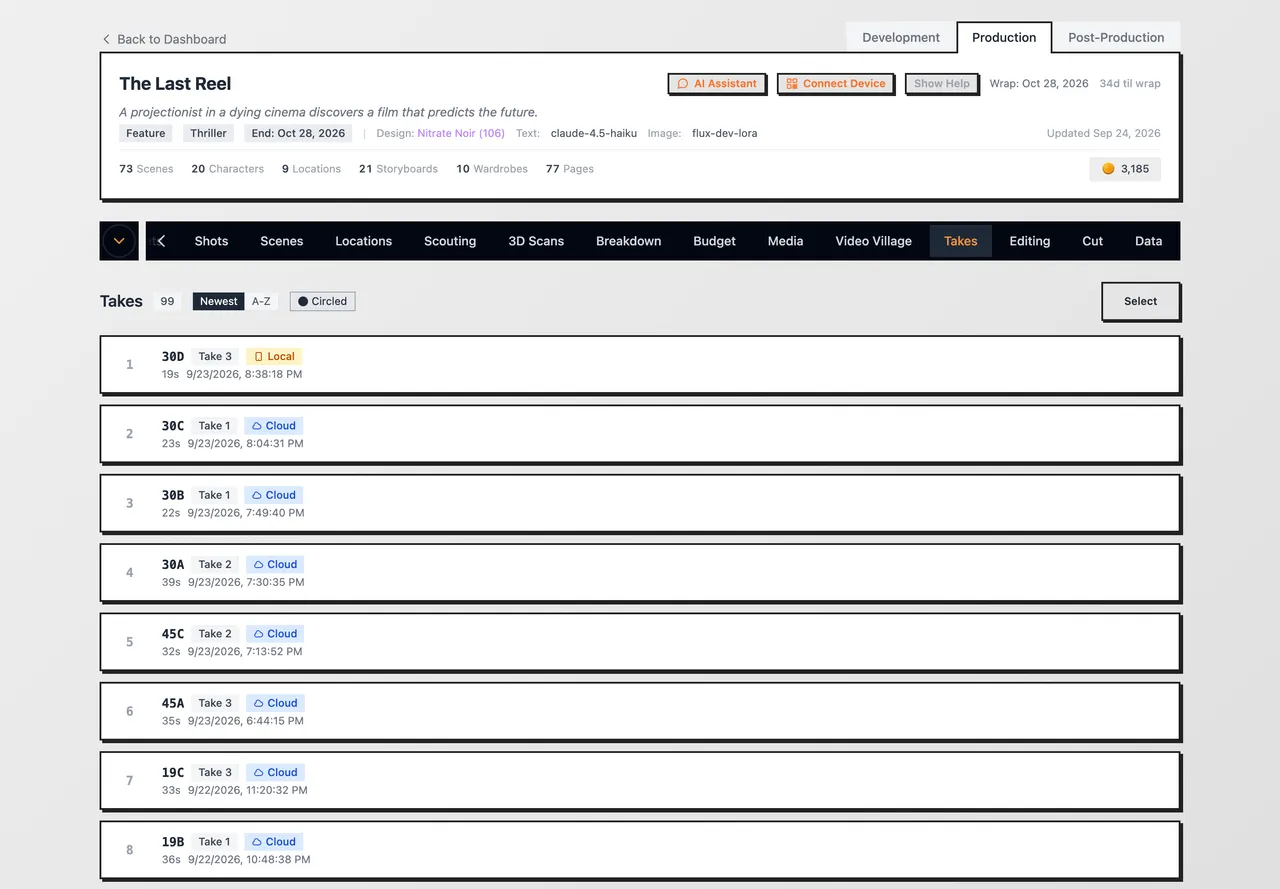Click the 3,185 coin balance

coord(1125,169)
